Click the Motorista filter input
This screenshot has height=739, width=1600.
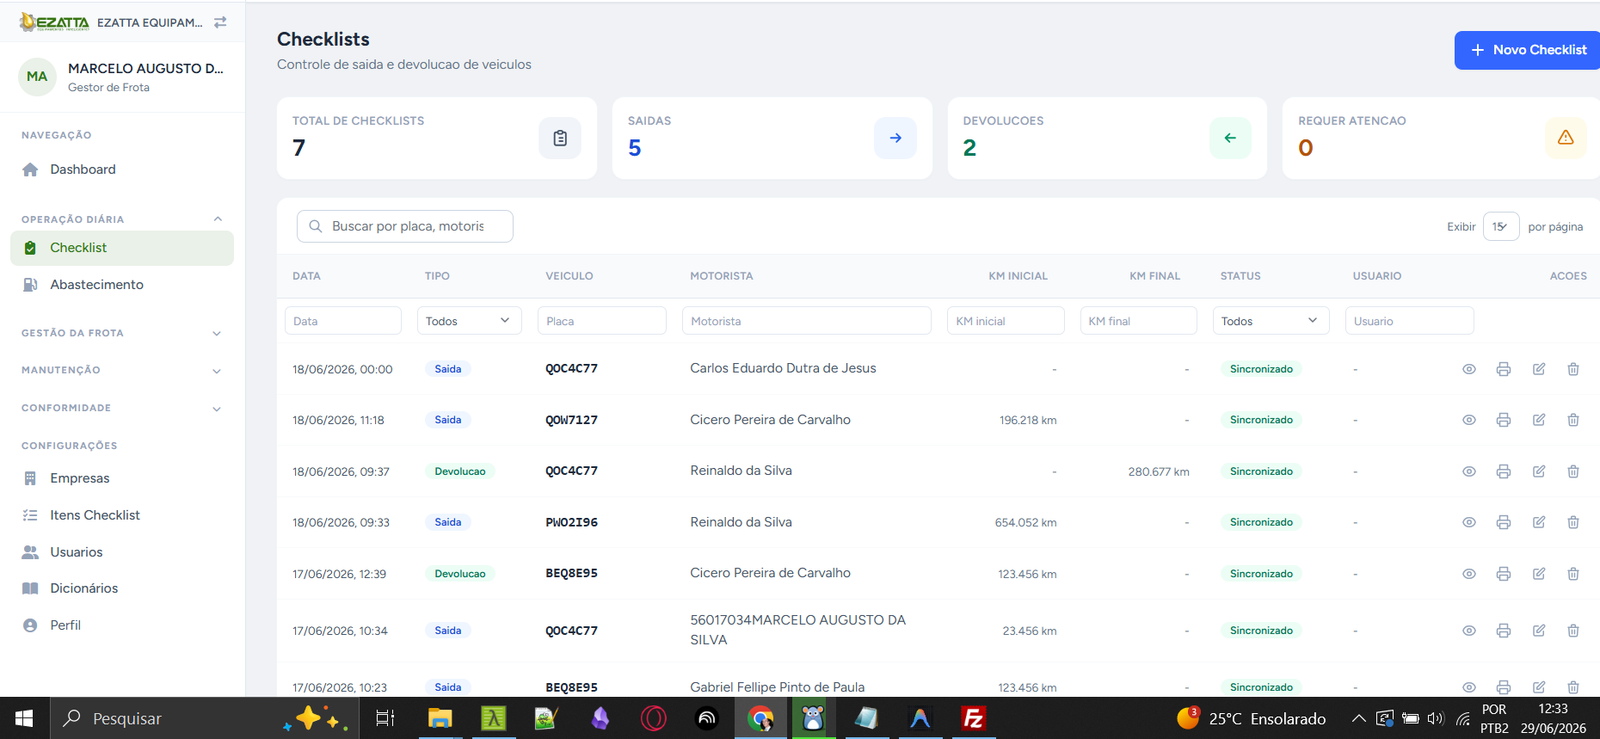[x=806, y=321]
